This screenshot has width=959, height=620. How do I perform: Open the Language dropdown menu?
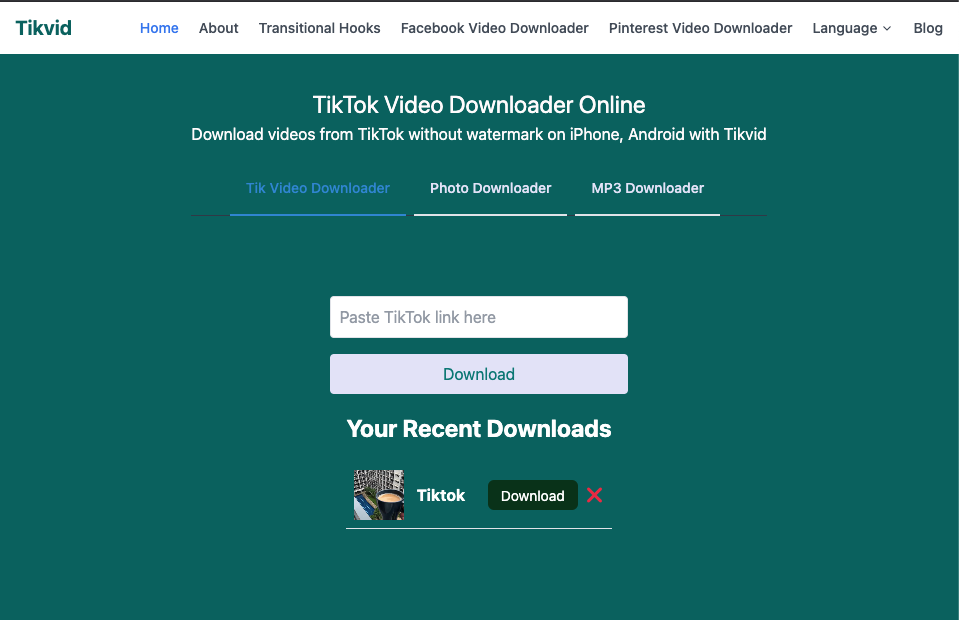coord(851,28)
